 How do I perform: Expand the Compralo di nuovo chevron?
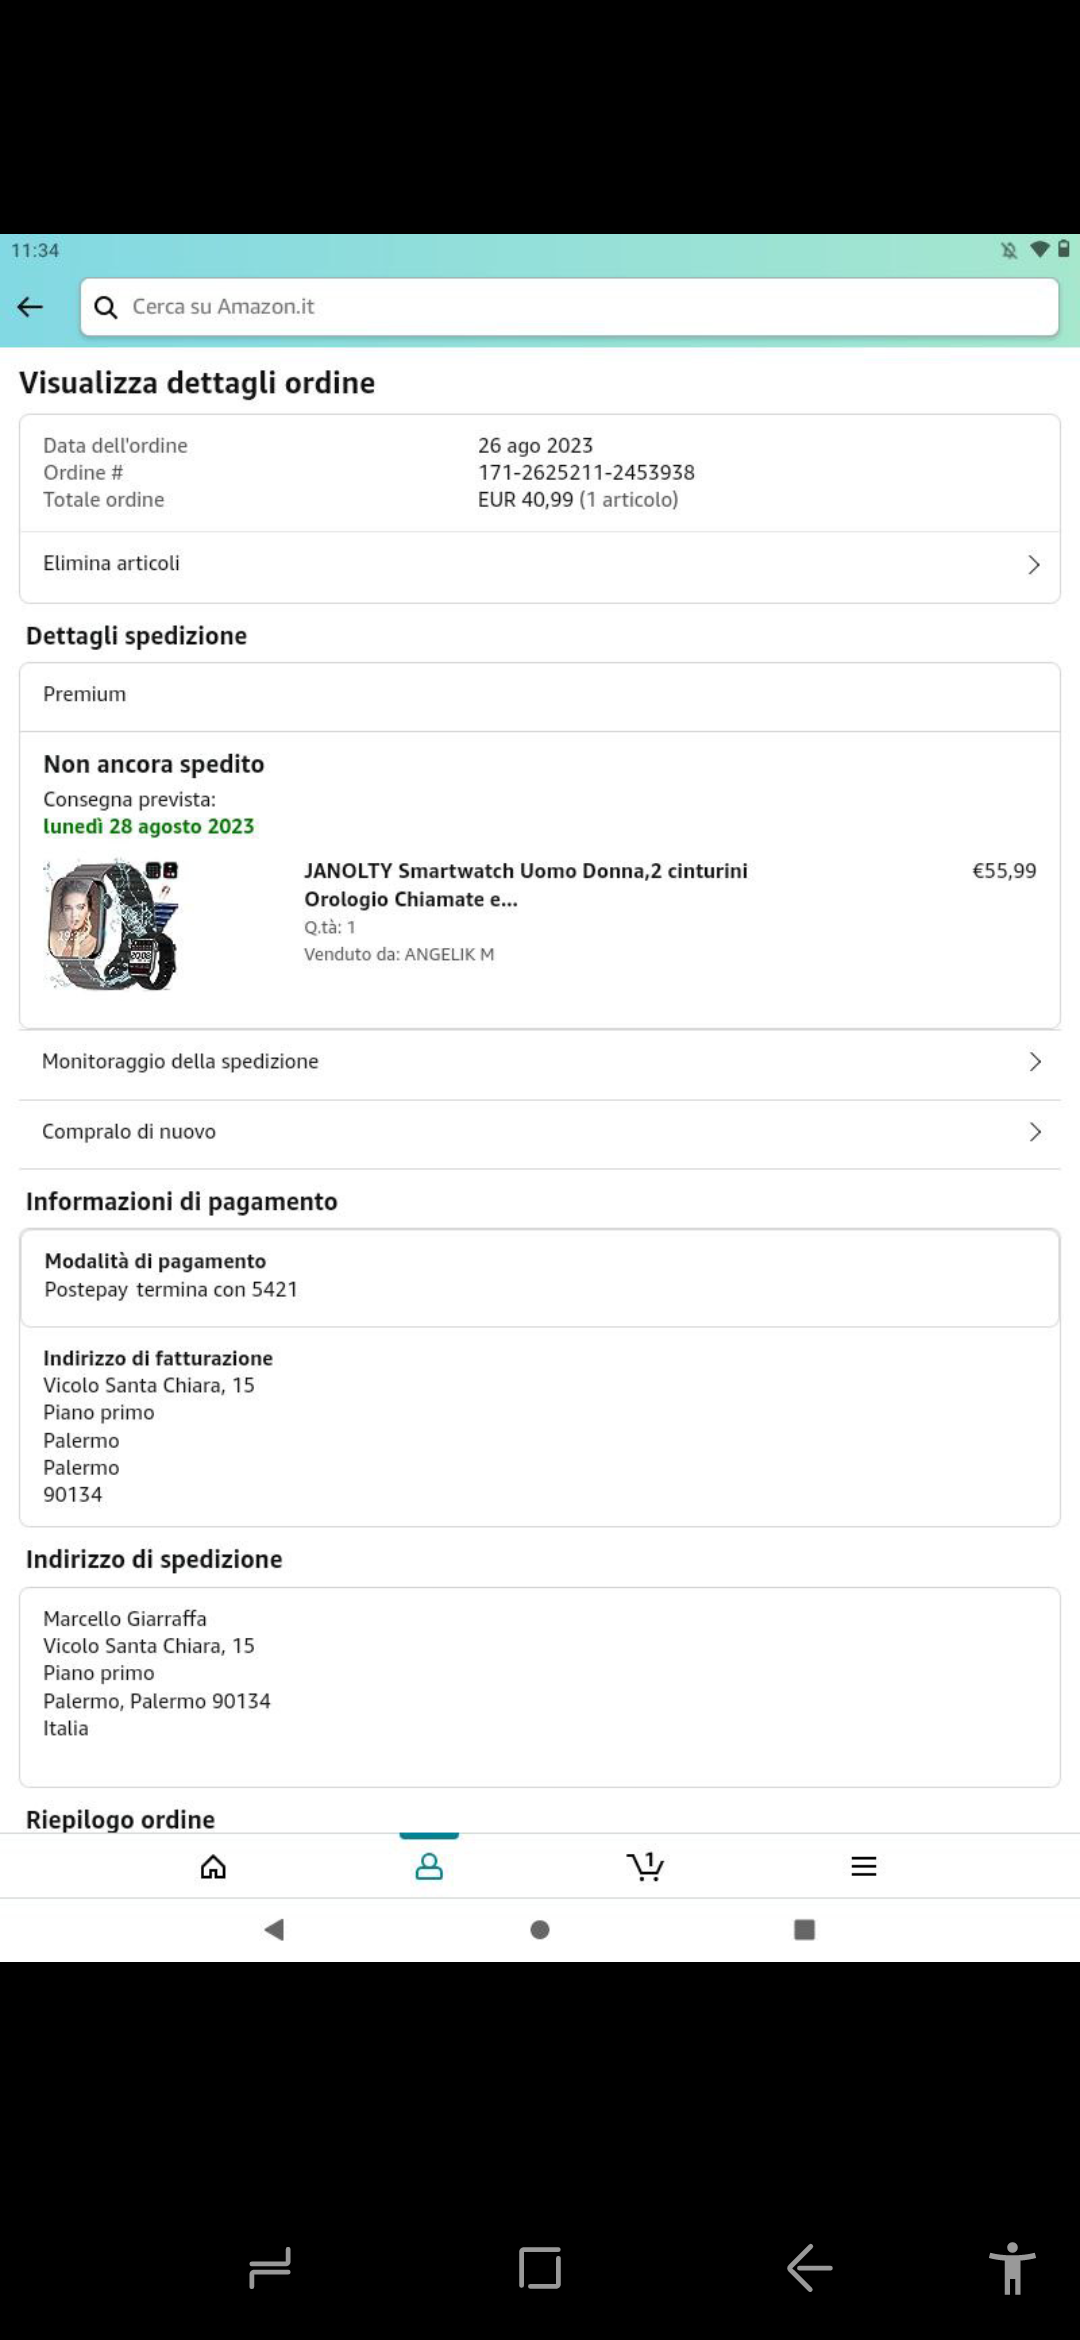[x=1035, y=1132]
